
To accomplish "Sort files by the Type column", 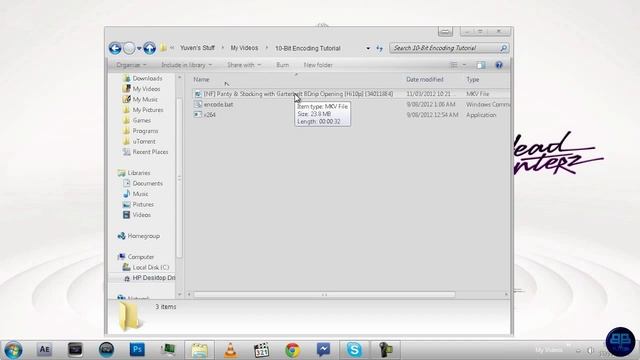I will [473, 80].
